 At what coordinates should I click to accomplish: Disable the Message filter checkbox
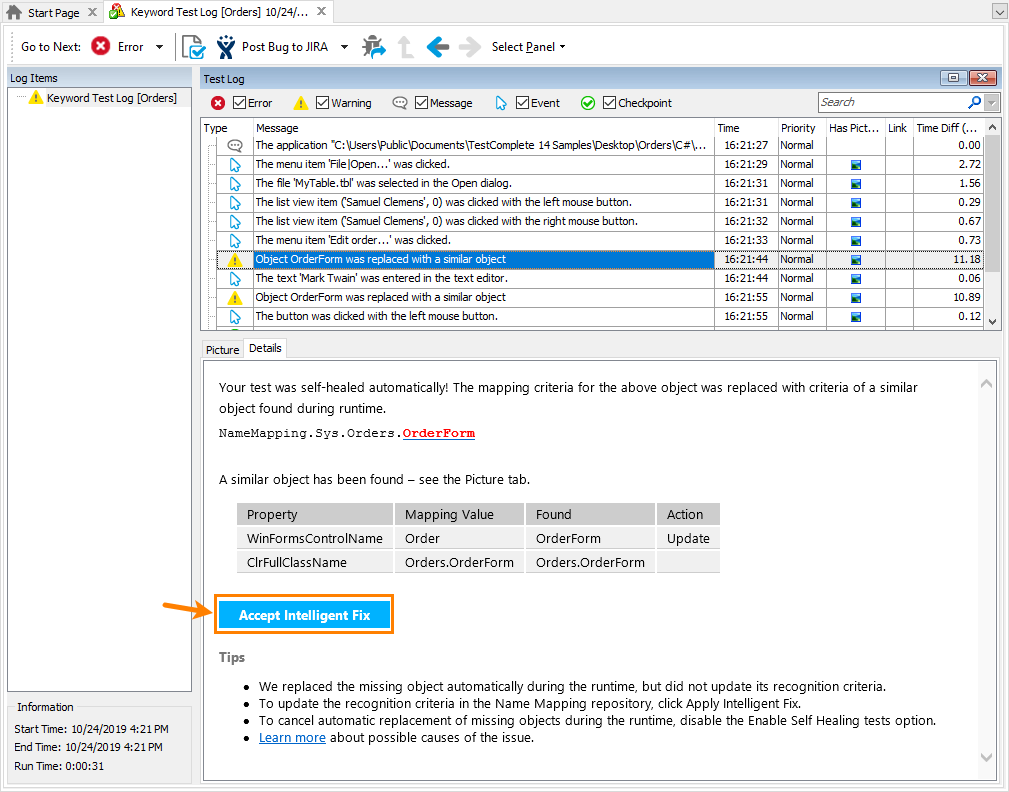422,102
